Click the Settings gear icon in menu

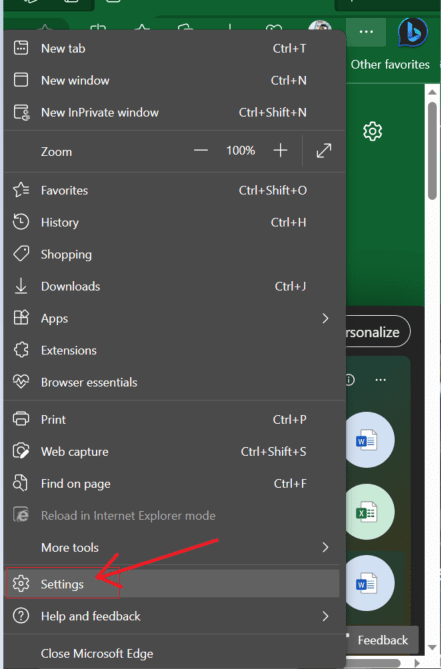point(21,583)
